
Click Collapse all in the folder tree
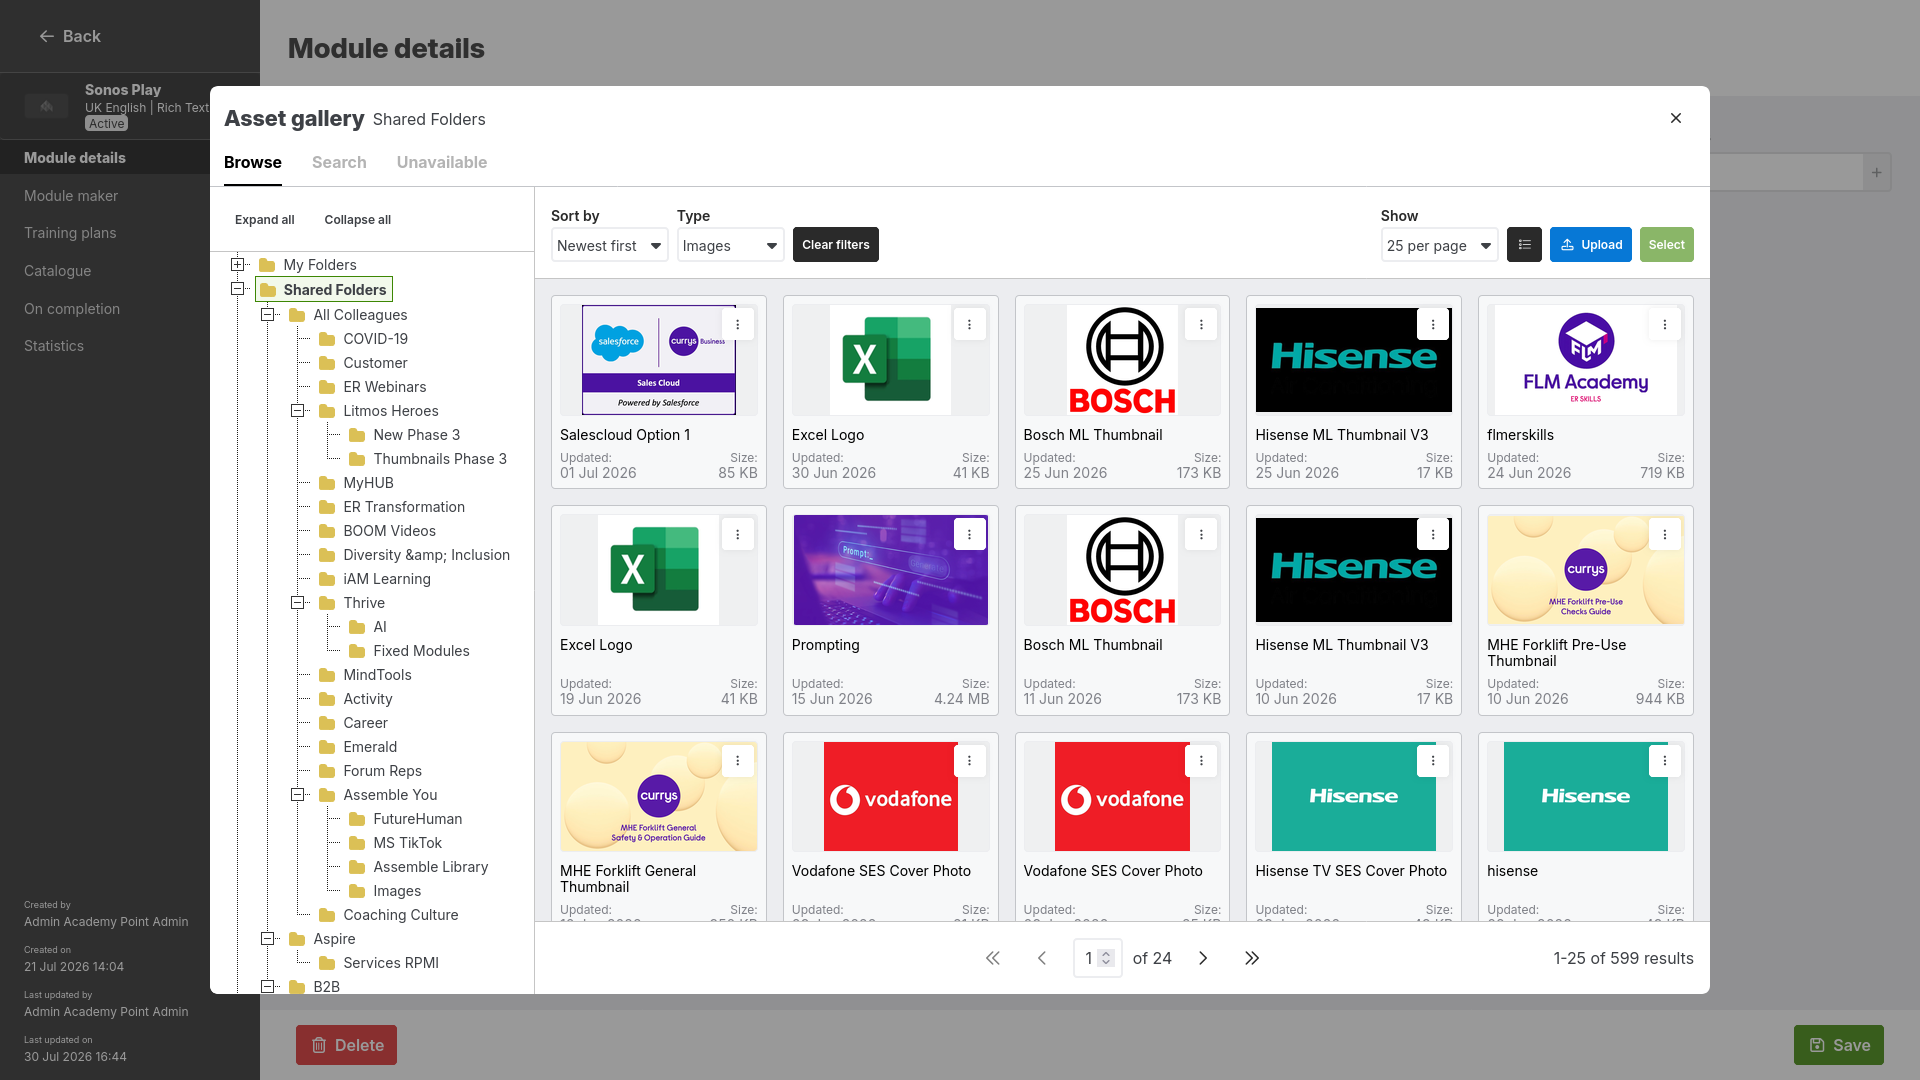357,220
